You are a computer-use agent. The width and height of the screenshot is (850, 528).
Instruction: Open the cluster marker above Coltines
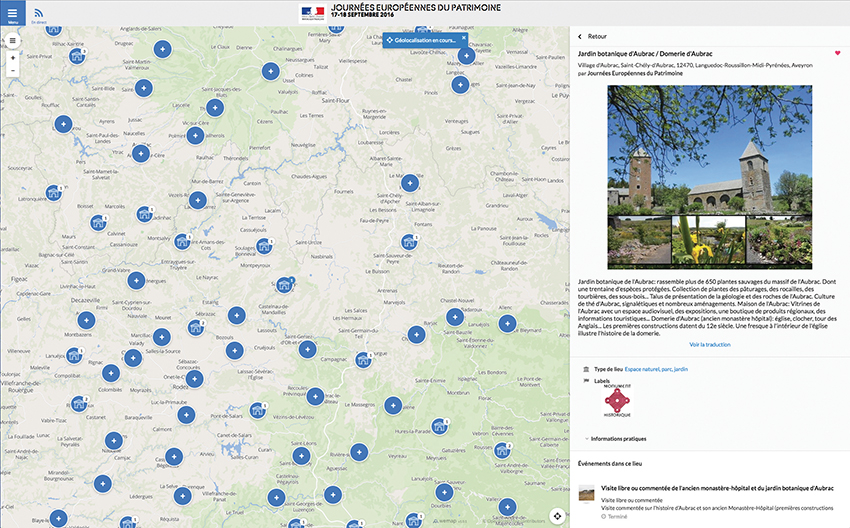[271, 71]
